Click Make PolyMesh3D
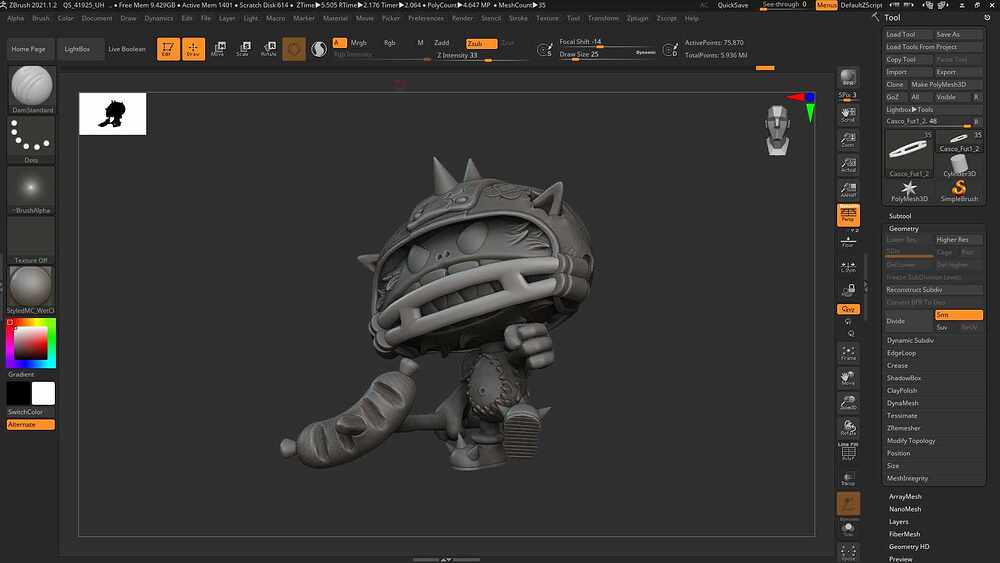This screenshot has width=1000, height=563. 946,84
